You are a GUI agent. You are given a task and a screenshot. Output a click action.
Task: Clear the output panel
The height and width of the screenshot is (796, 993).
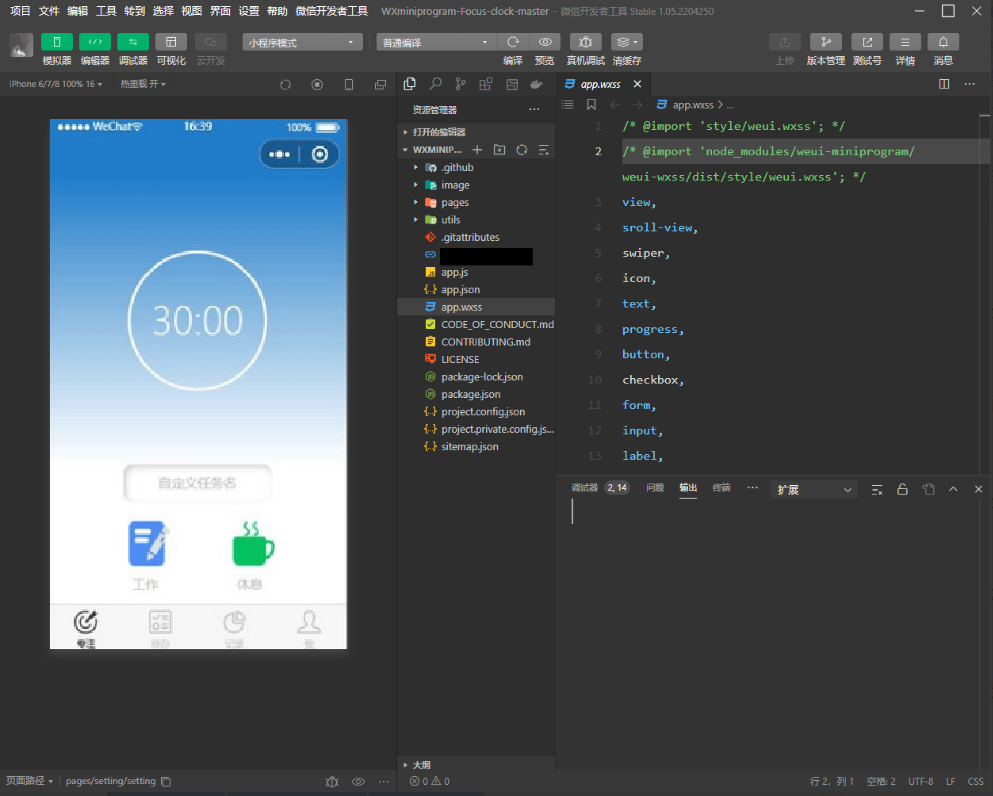[x=877, y=490]
